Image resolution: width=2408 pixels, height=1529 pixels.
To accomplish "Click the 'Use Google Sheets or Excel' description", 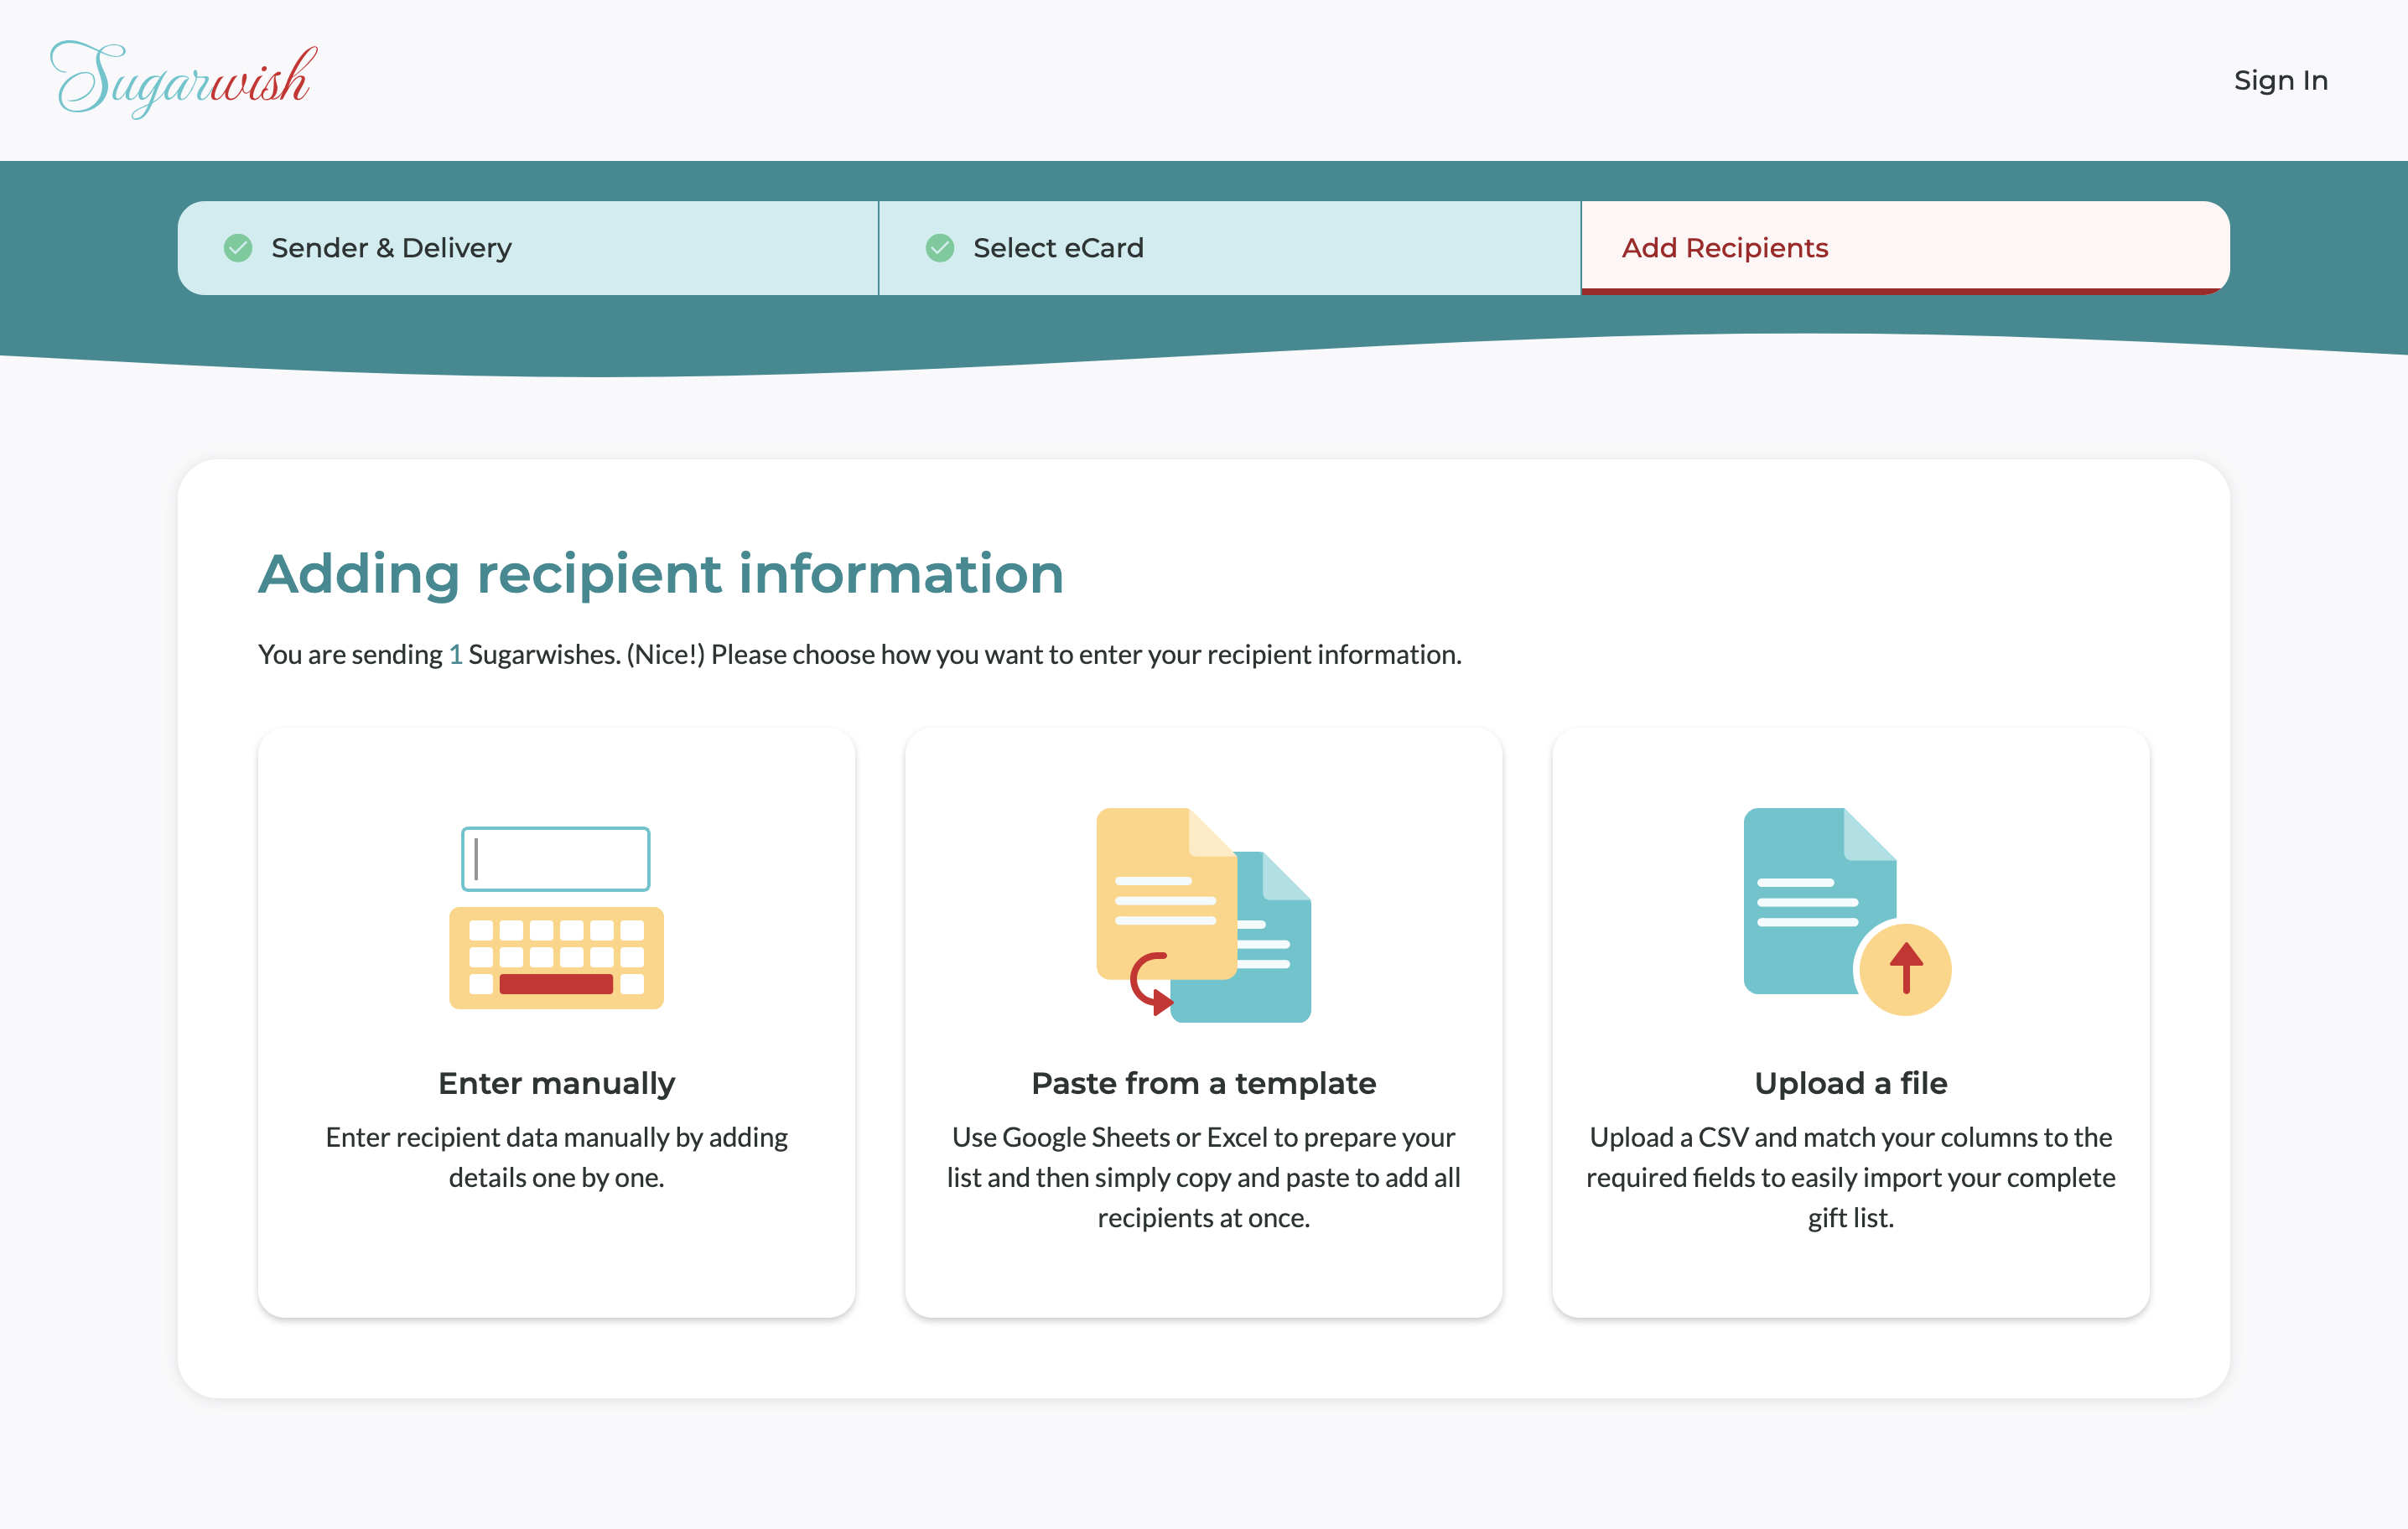I will click(1204, 1177).
